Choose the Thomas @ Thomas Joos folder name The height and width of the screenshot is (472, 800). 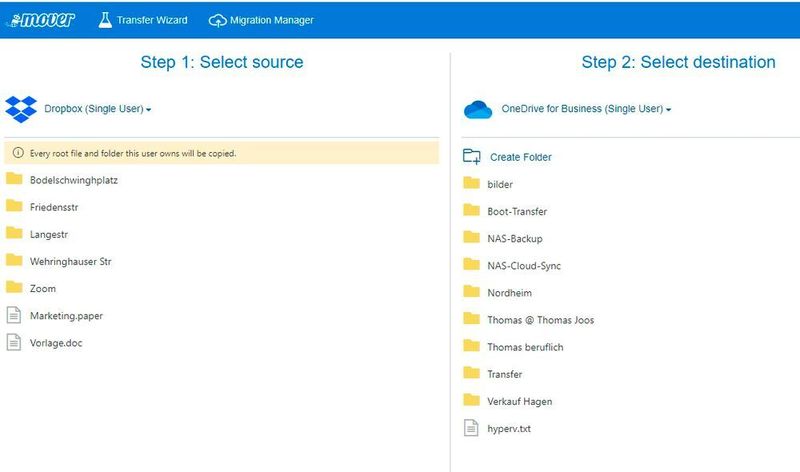(541, 320)
